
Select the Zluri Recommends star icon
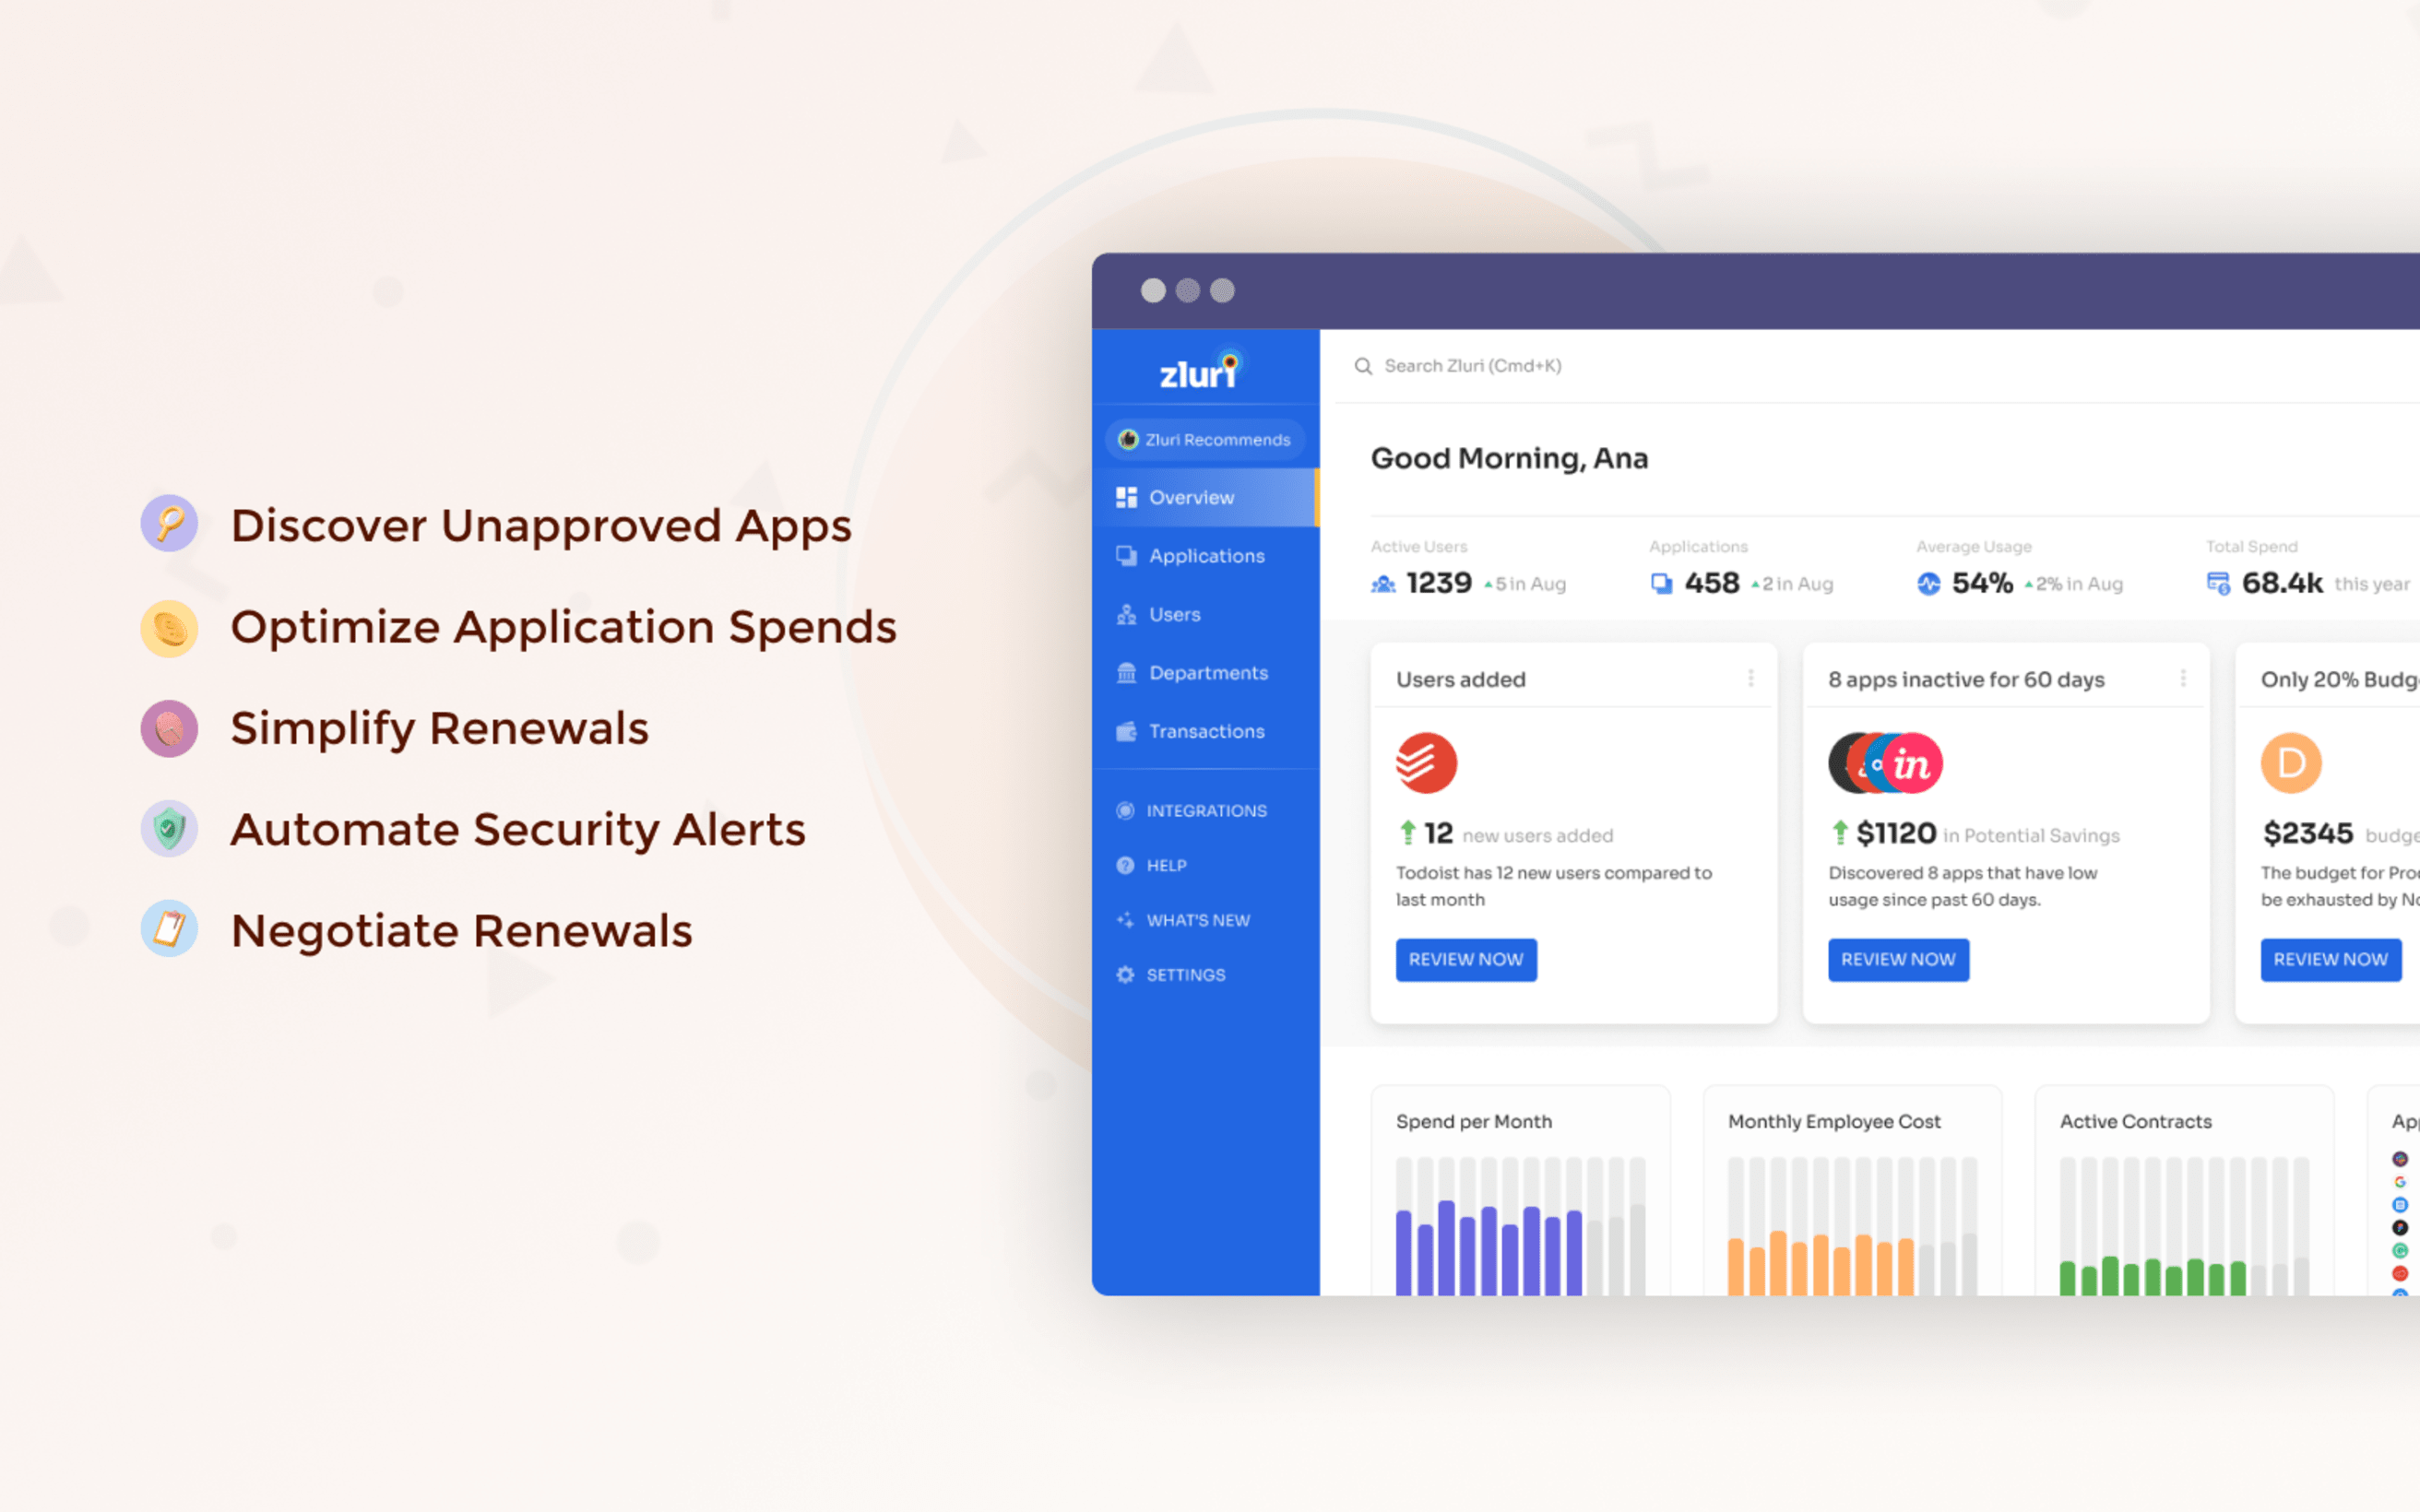(1127, 437)
